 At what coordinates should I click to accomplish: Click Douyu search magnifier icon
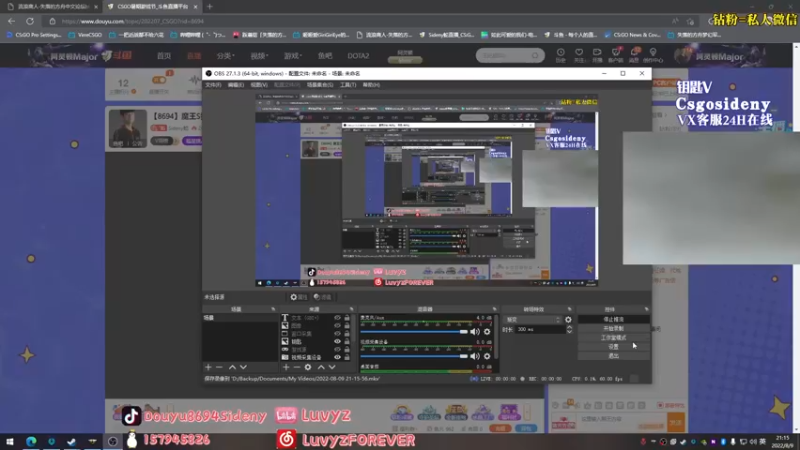coord(535,55)
